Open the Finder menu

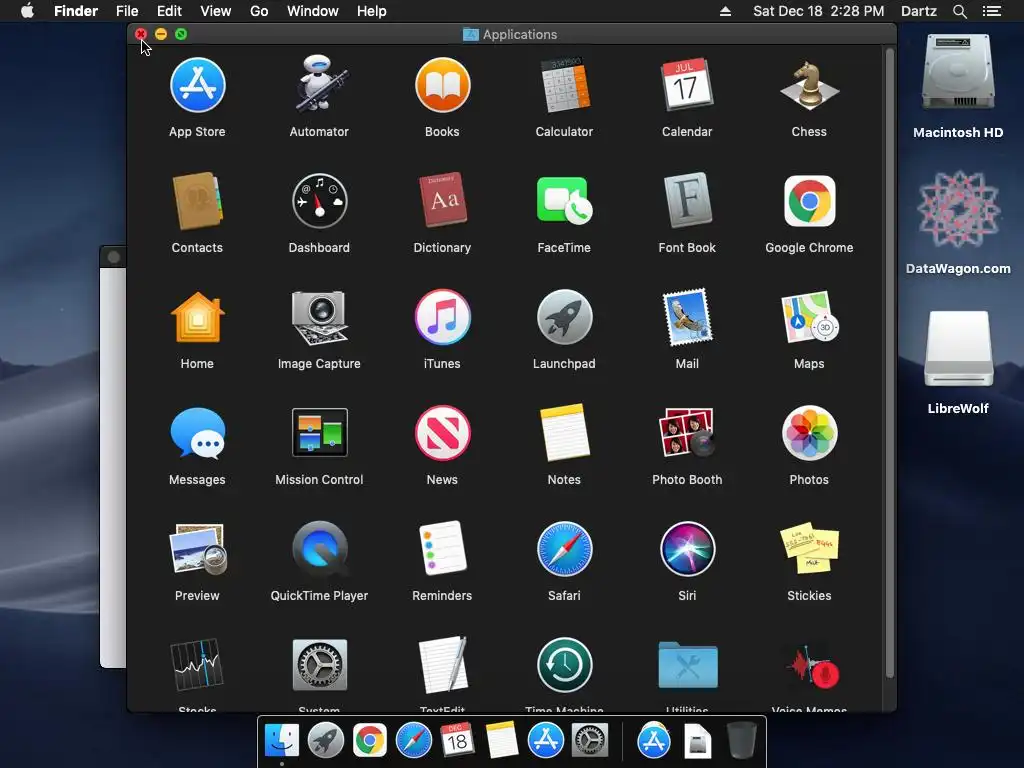click(x=76, y=11)
